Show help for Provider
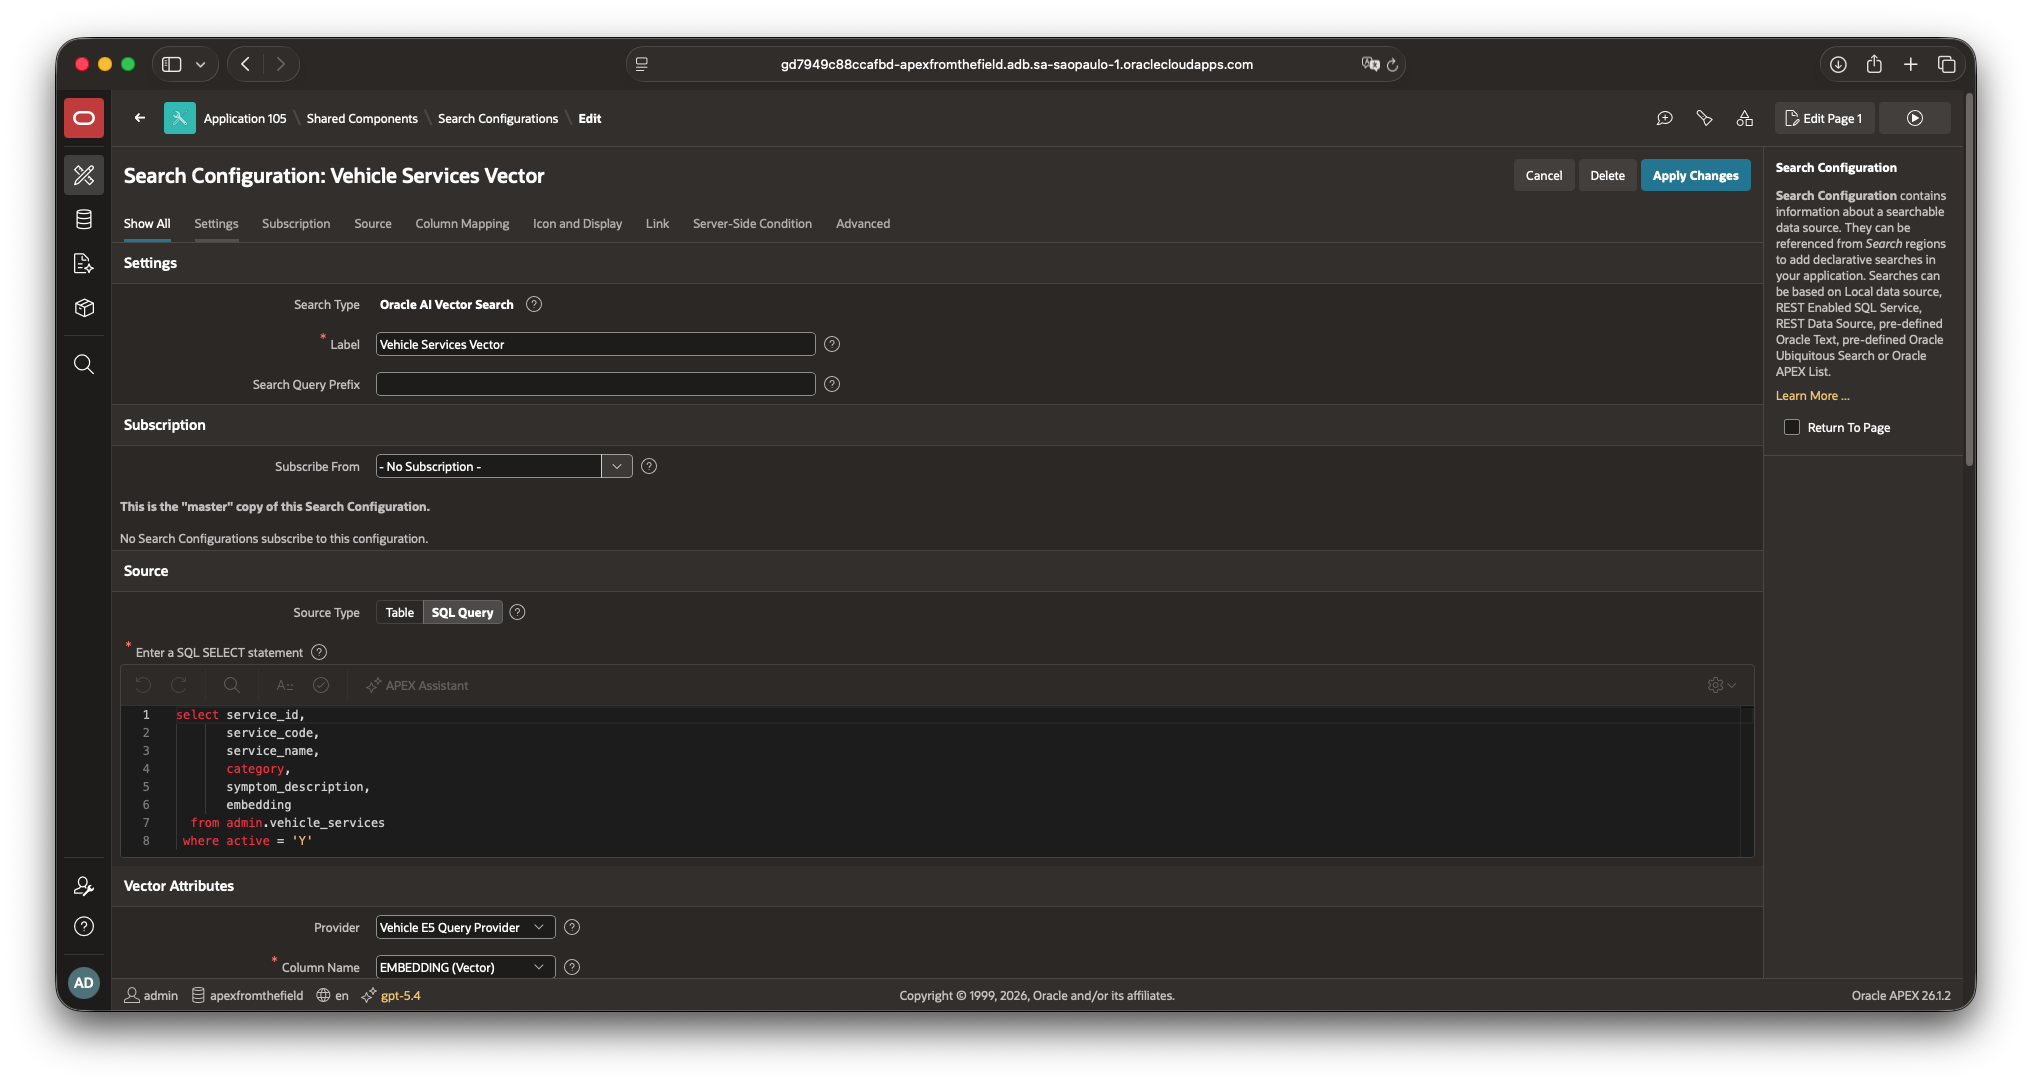Image resolution: width=2032 pixels, height=1085 pixels. click(572, 927)
